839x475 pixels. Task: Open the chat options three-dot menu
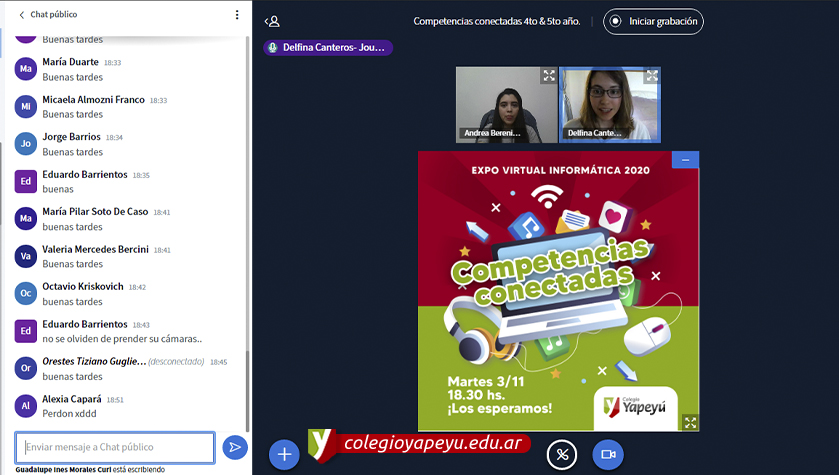(237, 15)
